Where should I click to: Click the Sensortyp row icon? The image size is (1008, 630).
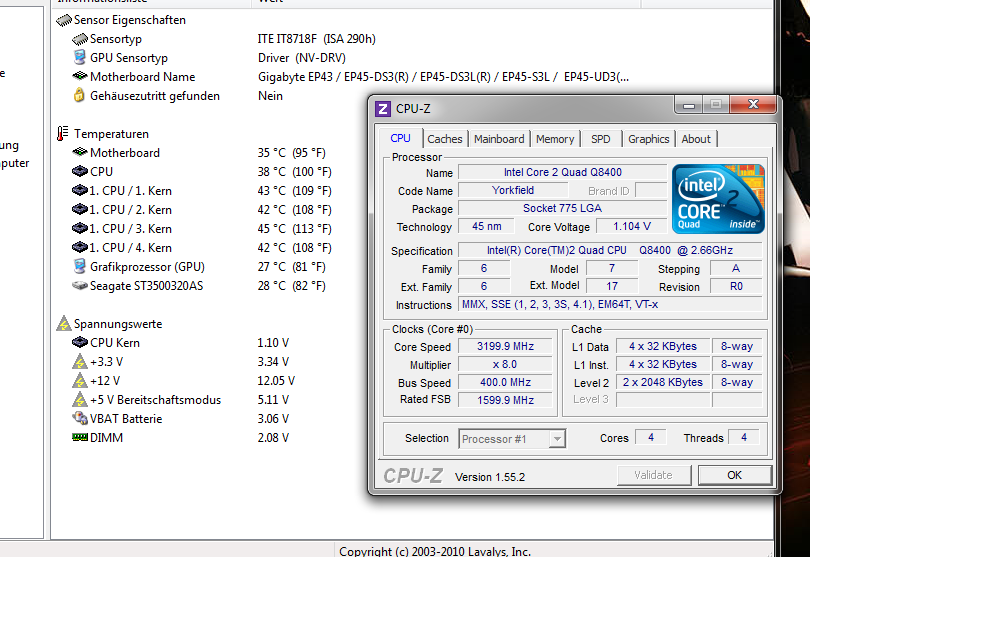(x=80, y=39)
